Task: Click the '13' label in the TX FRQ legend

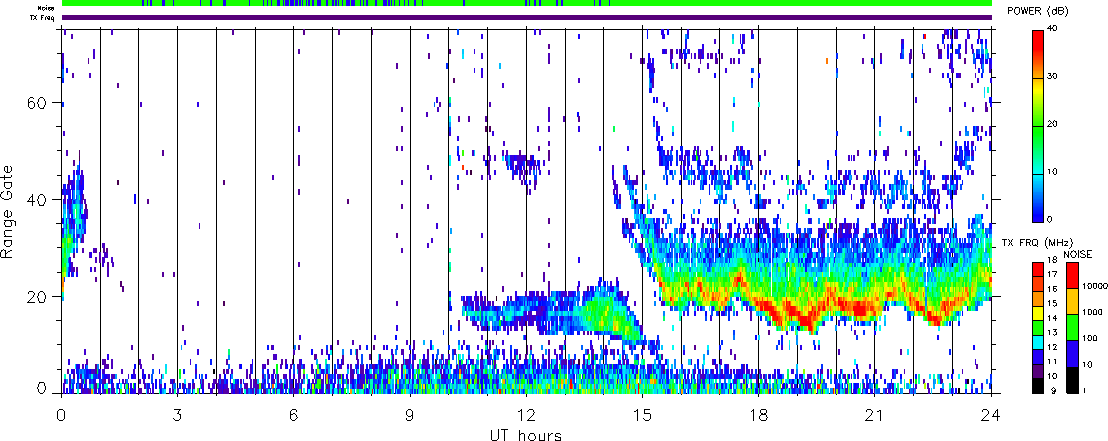Action: [x=1052, y=332]
